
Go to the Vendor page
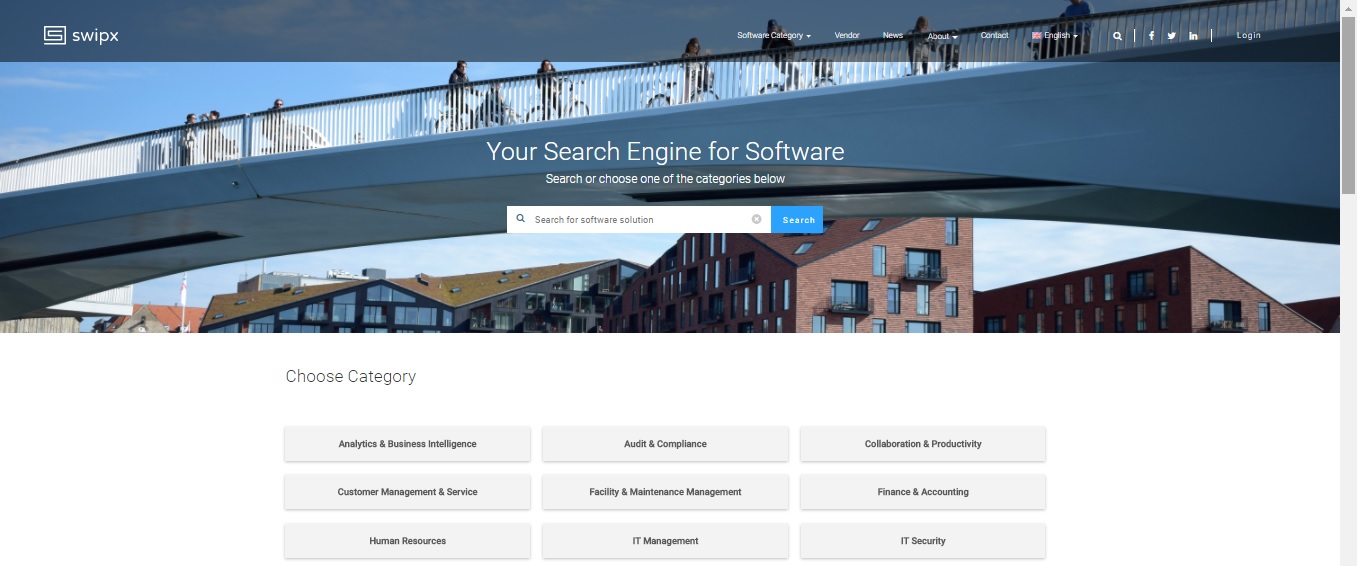click(x=847, y=36)
